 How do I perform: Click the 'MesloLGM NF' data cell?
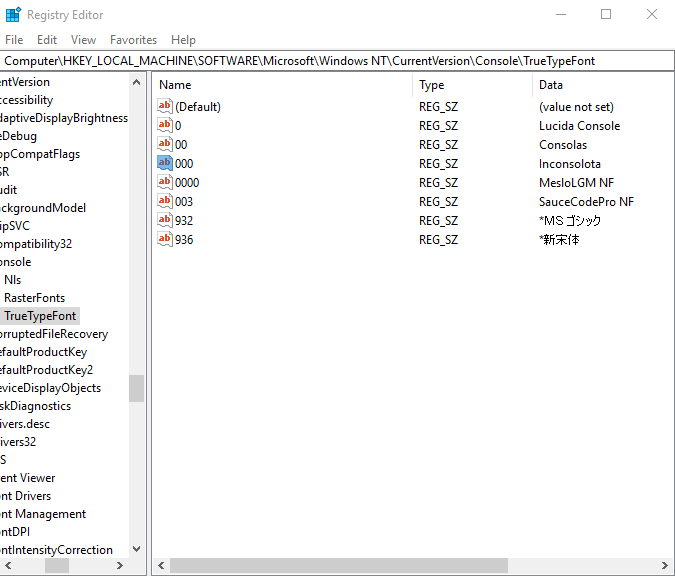pos(576,183)
